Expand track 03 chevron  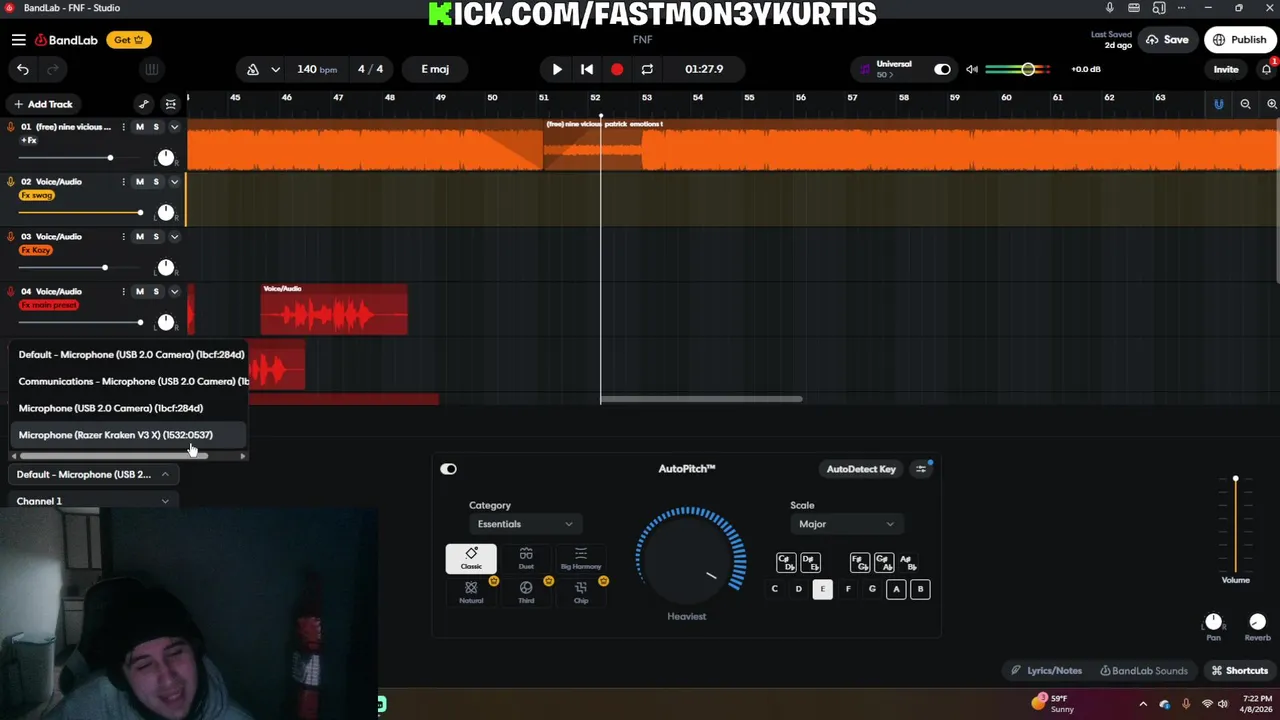pyautogui.click(x=174, y=237)
